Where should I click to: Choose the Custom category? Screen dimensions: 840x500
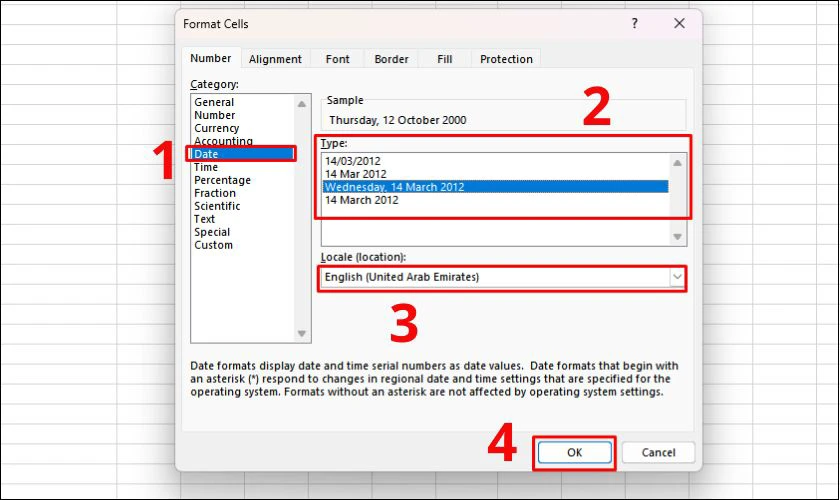[213, 245]
